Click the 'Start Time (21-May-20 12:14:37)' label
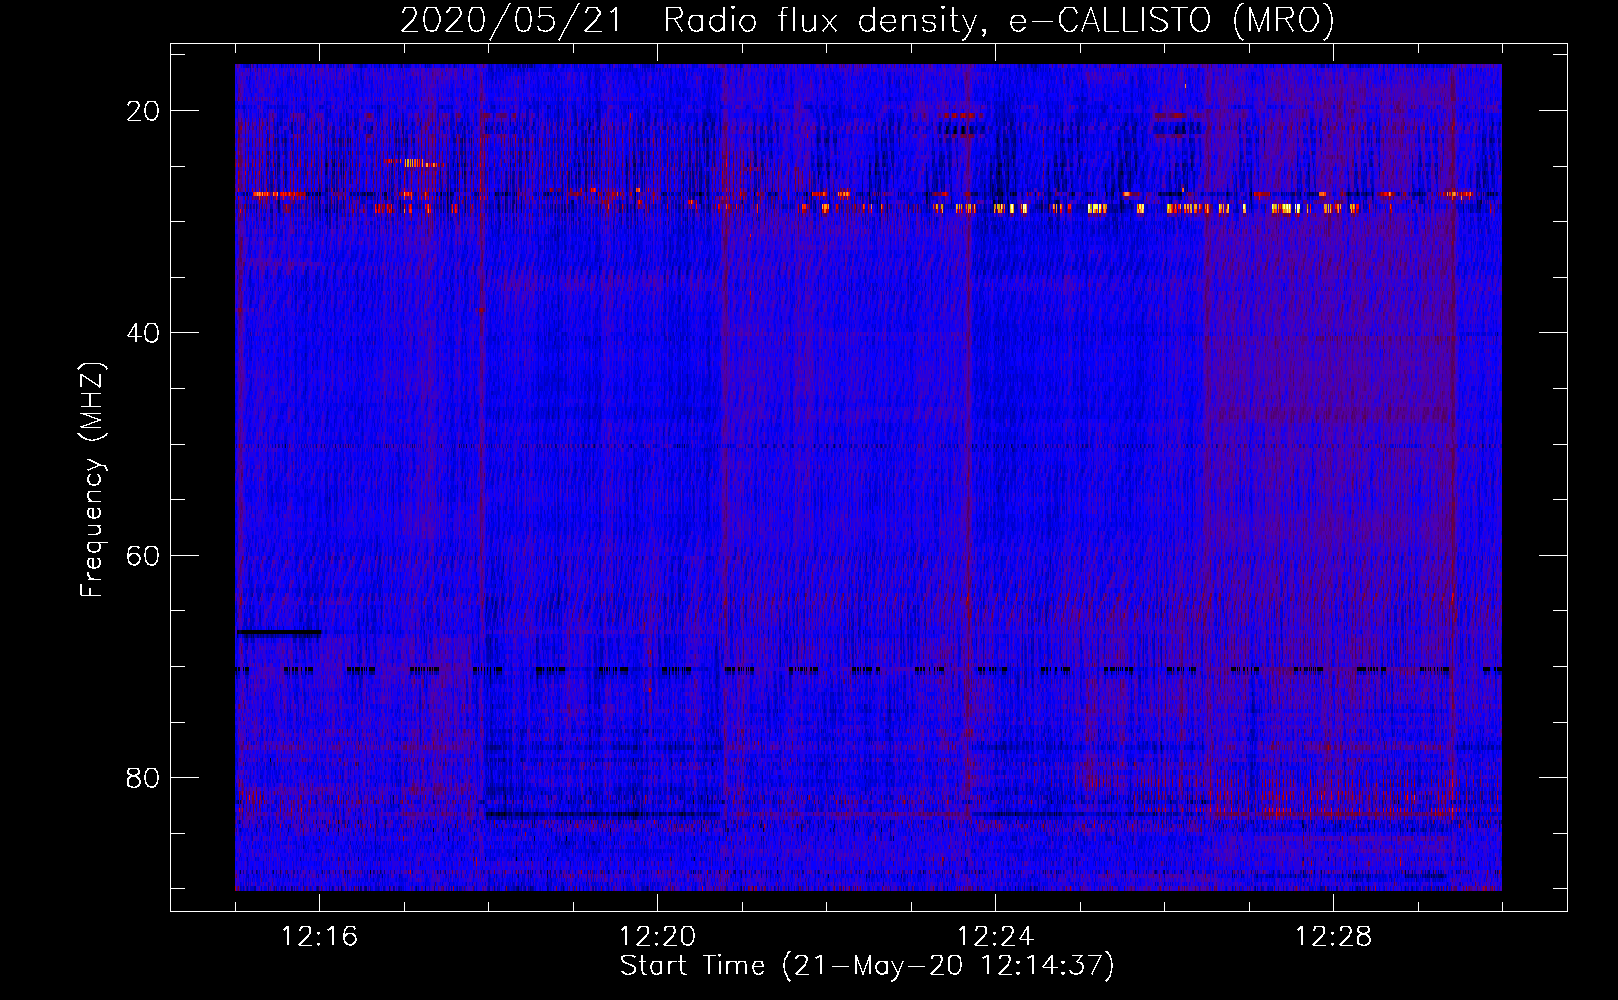The height and width of the screenshot is (1000, 1618). pyautogui.click(x=867, y=966)
